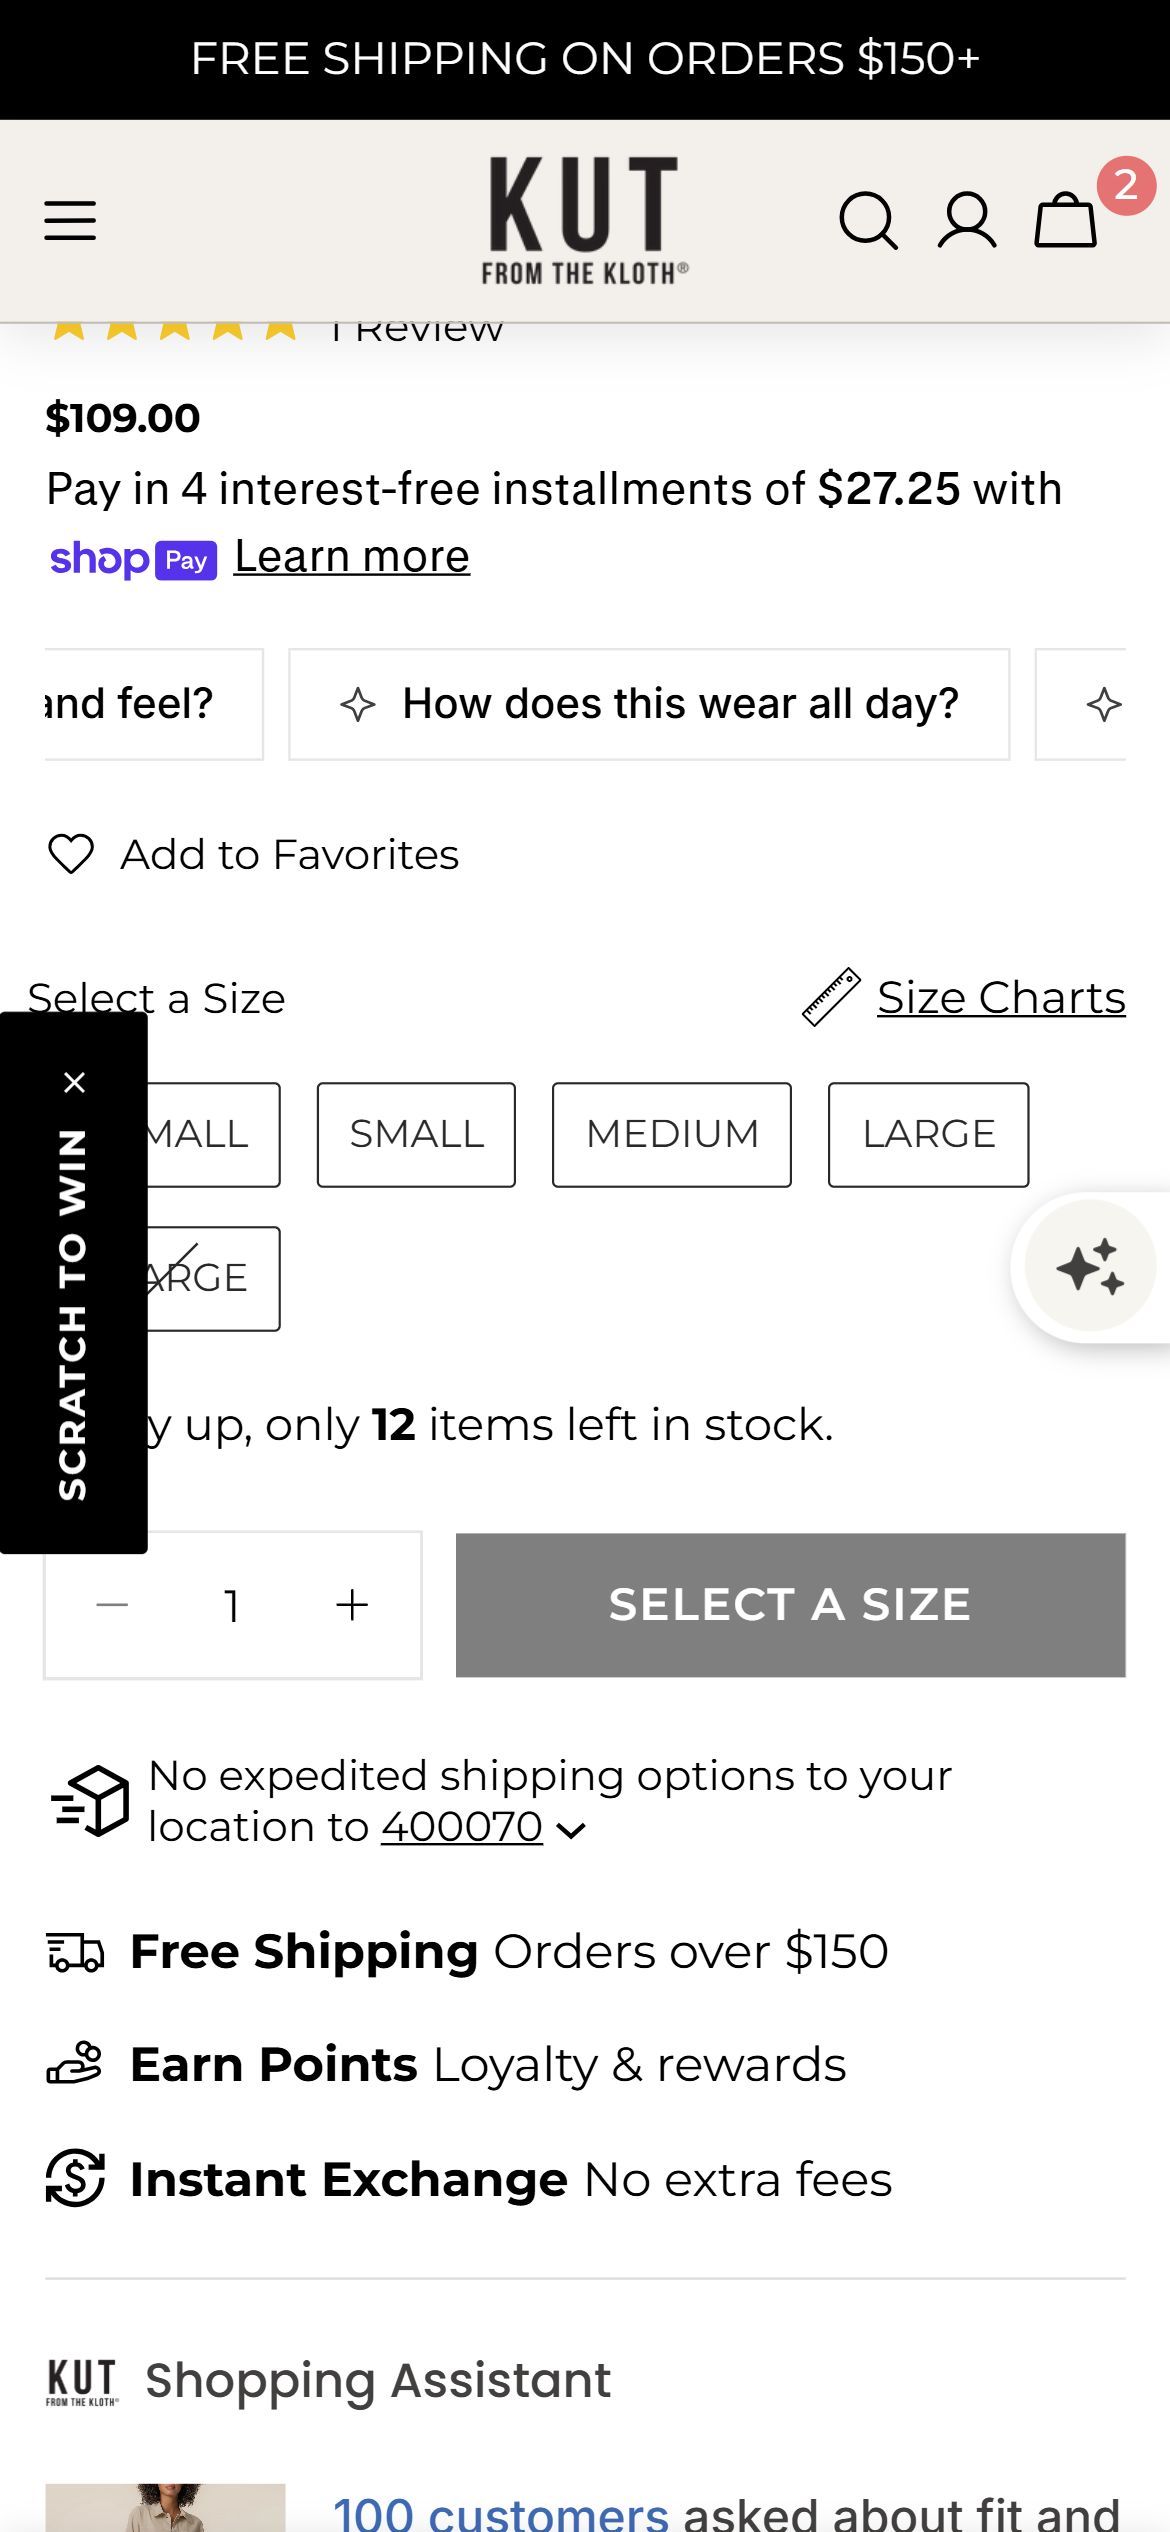Image resolution: width=1170 pixels, height=2532 pixels.
Task: Open the search magnifier icon
Action: pyautogui.click(x=868, y=220)
